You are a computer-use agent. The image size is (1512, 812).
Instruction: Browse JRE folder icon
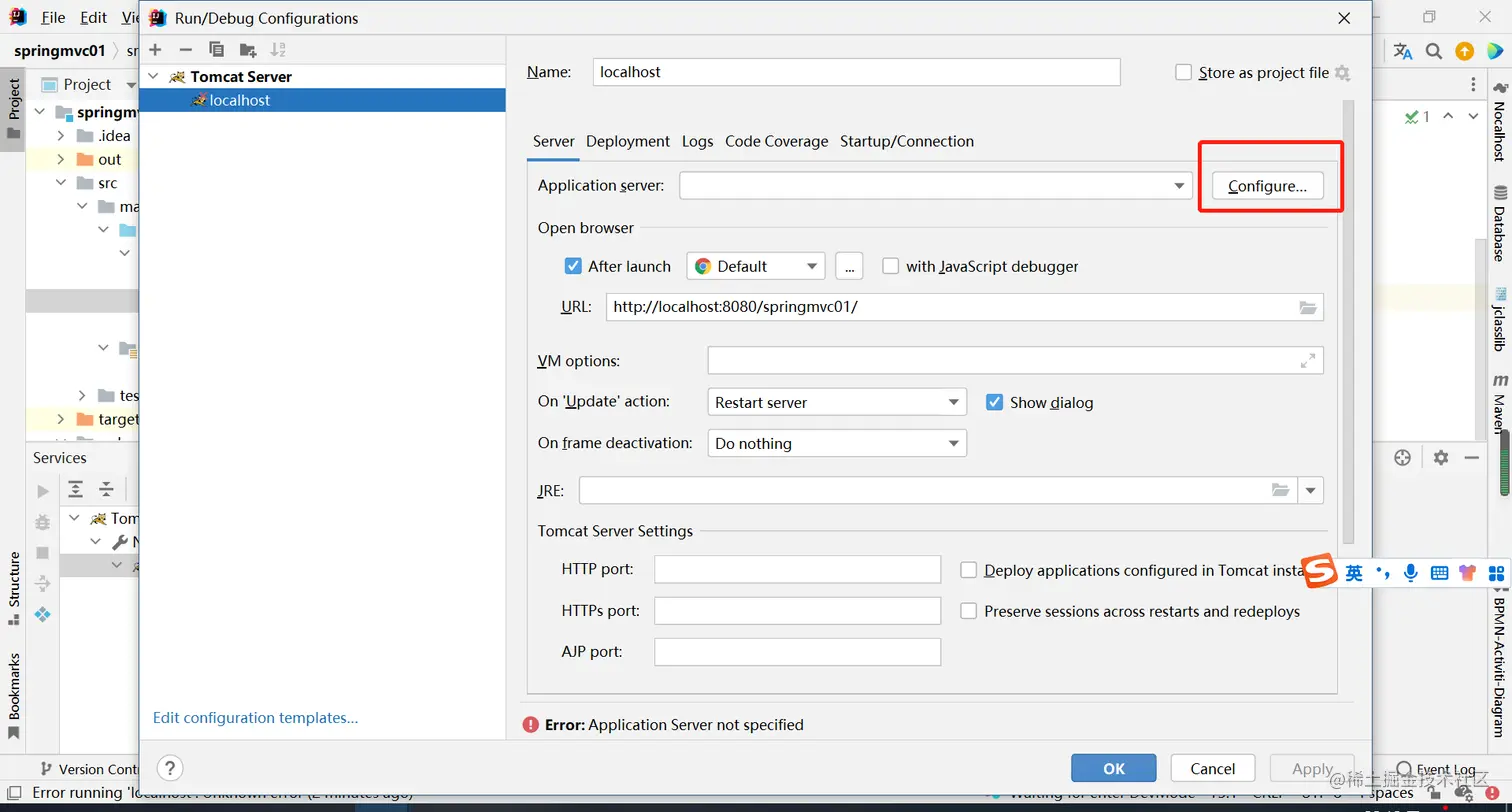(x=1281, y=490)
